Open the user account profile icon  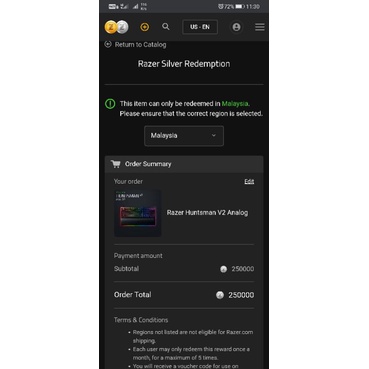(236, 27)
